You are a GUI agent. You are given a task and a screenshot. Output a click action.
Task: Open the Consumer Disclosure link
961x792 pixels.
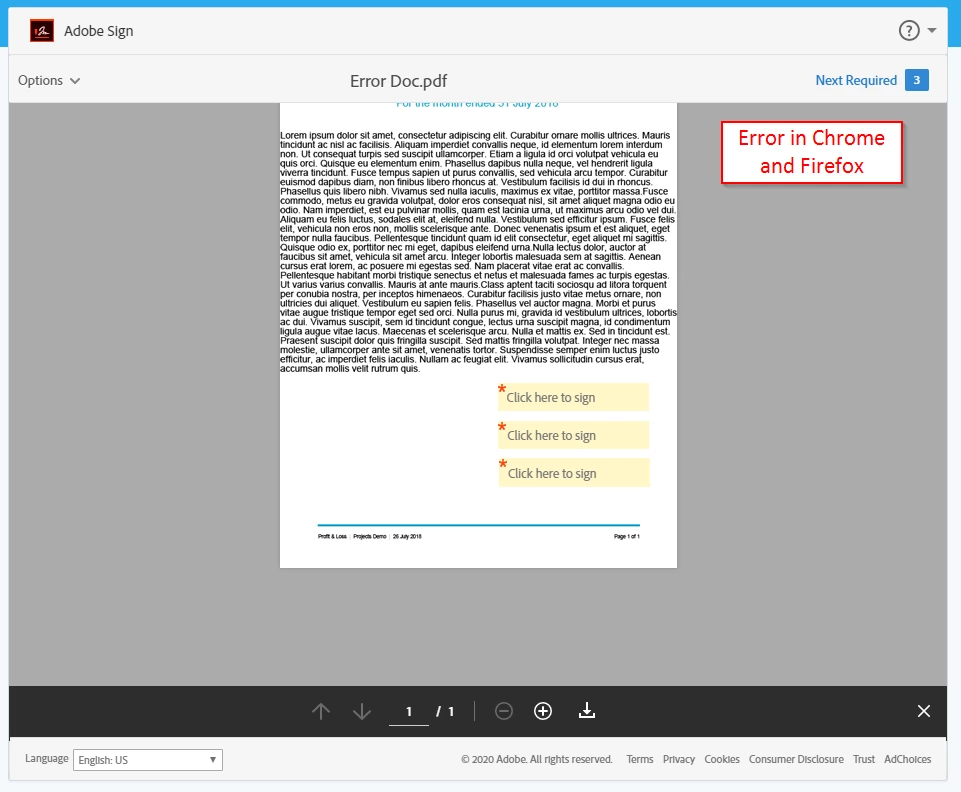tap(796, 759)
